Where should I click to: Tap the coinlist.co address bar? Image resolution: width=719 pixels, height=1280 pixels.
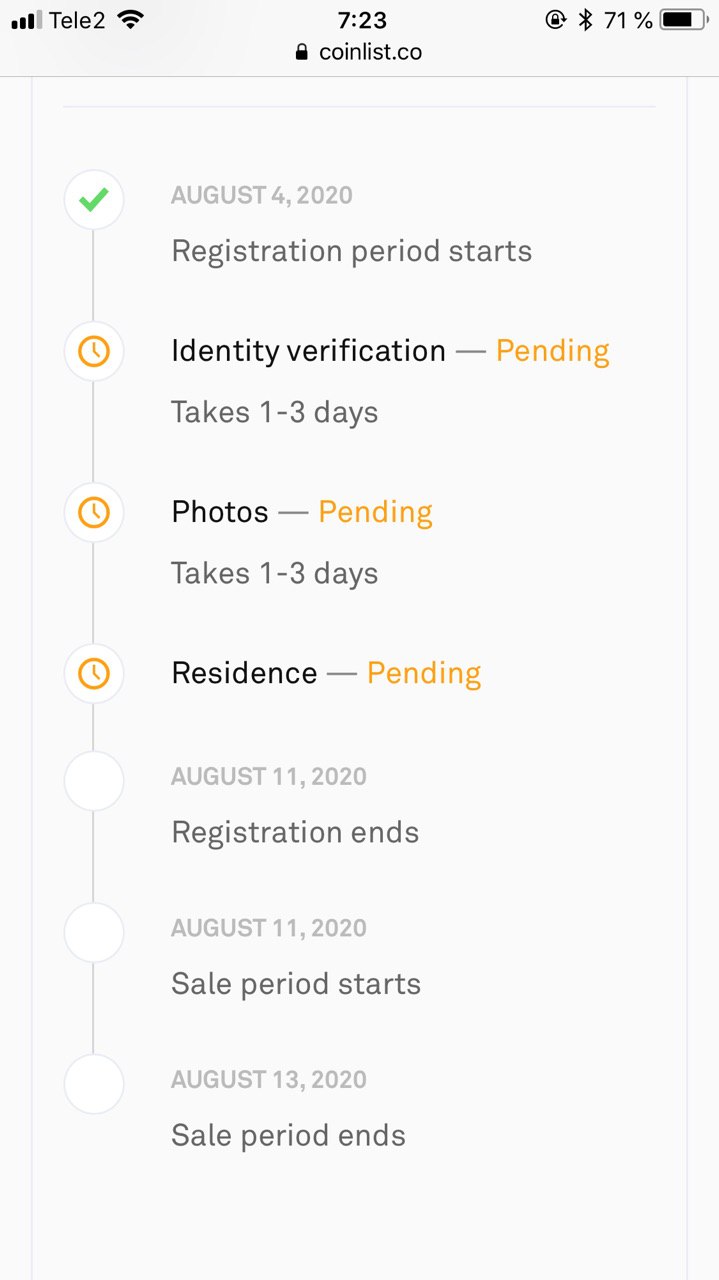point(359,52)
